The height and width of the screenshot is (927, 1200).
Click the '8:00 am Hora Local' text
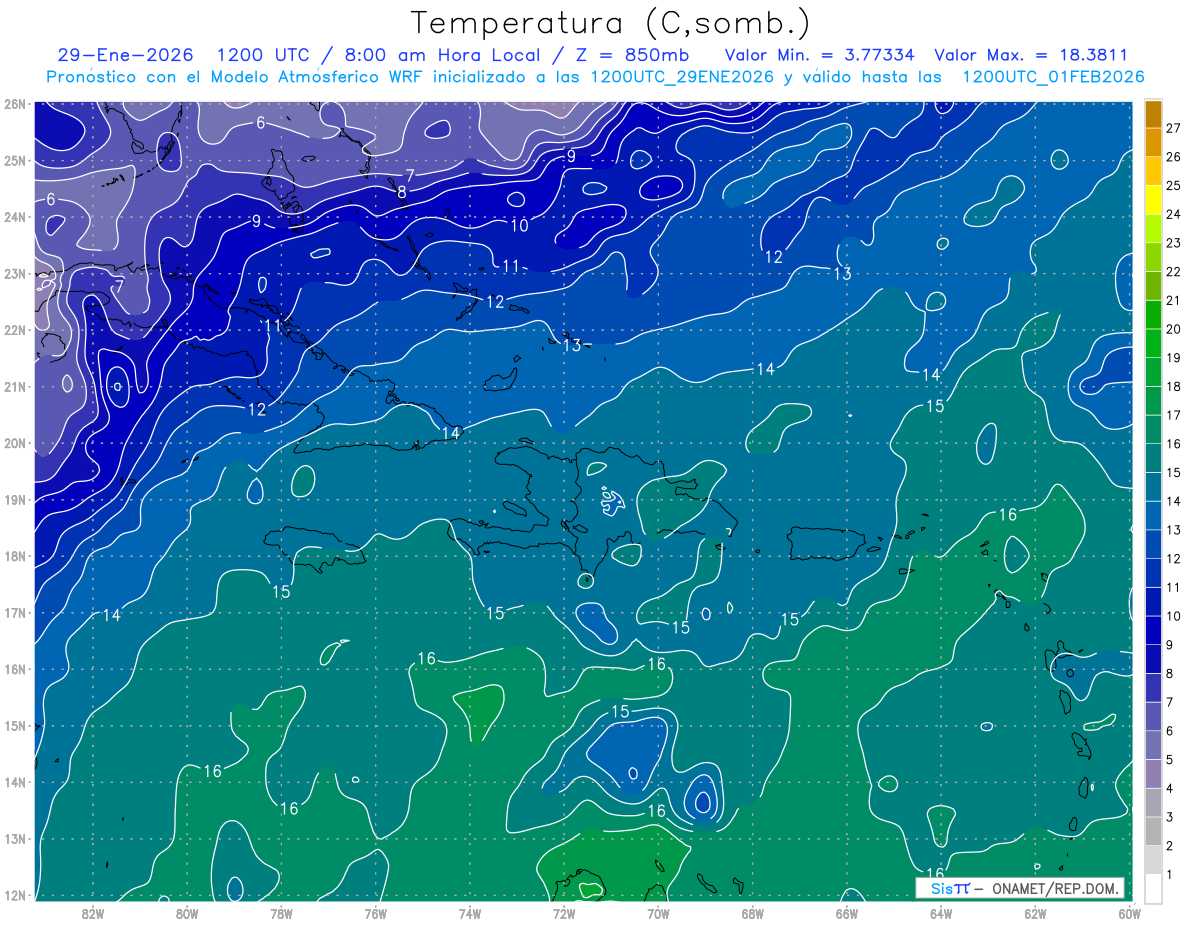tap(442, 55)
